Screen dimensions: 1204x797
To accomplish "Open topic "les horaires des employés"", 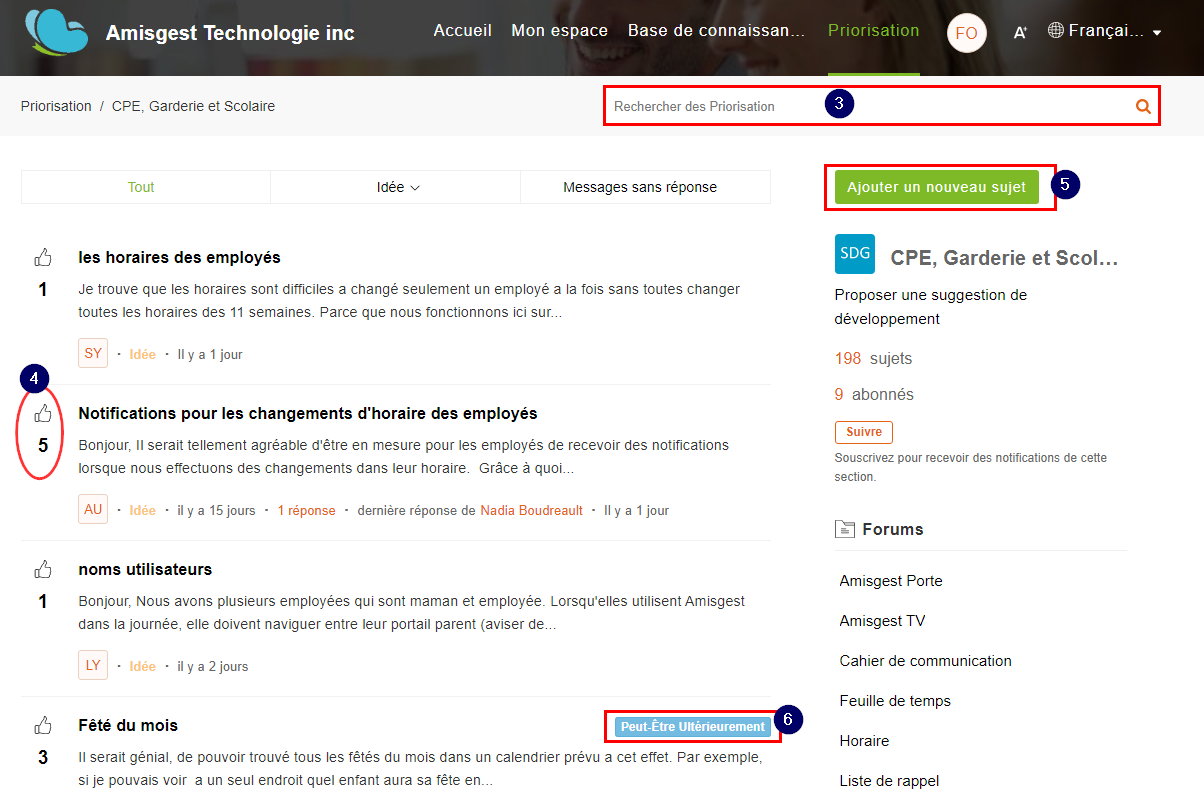I will coord(179,257).
